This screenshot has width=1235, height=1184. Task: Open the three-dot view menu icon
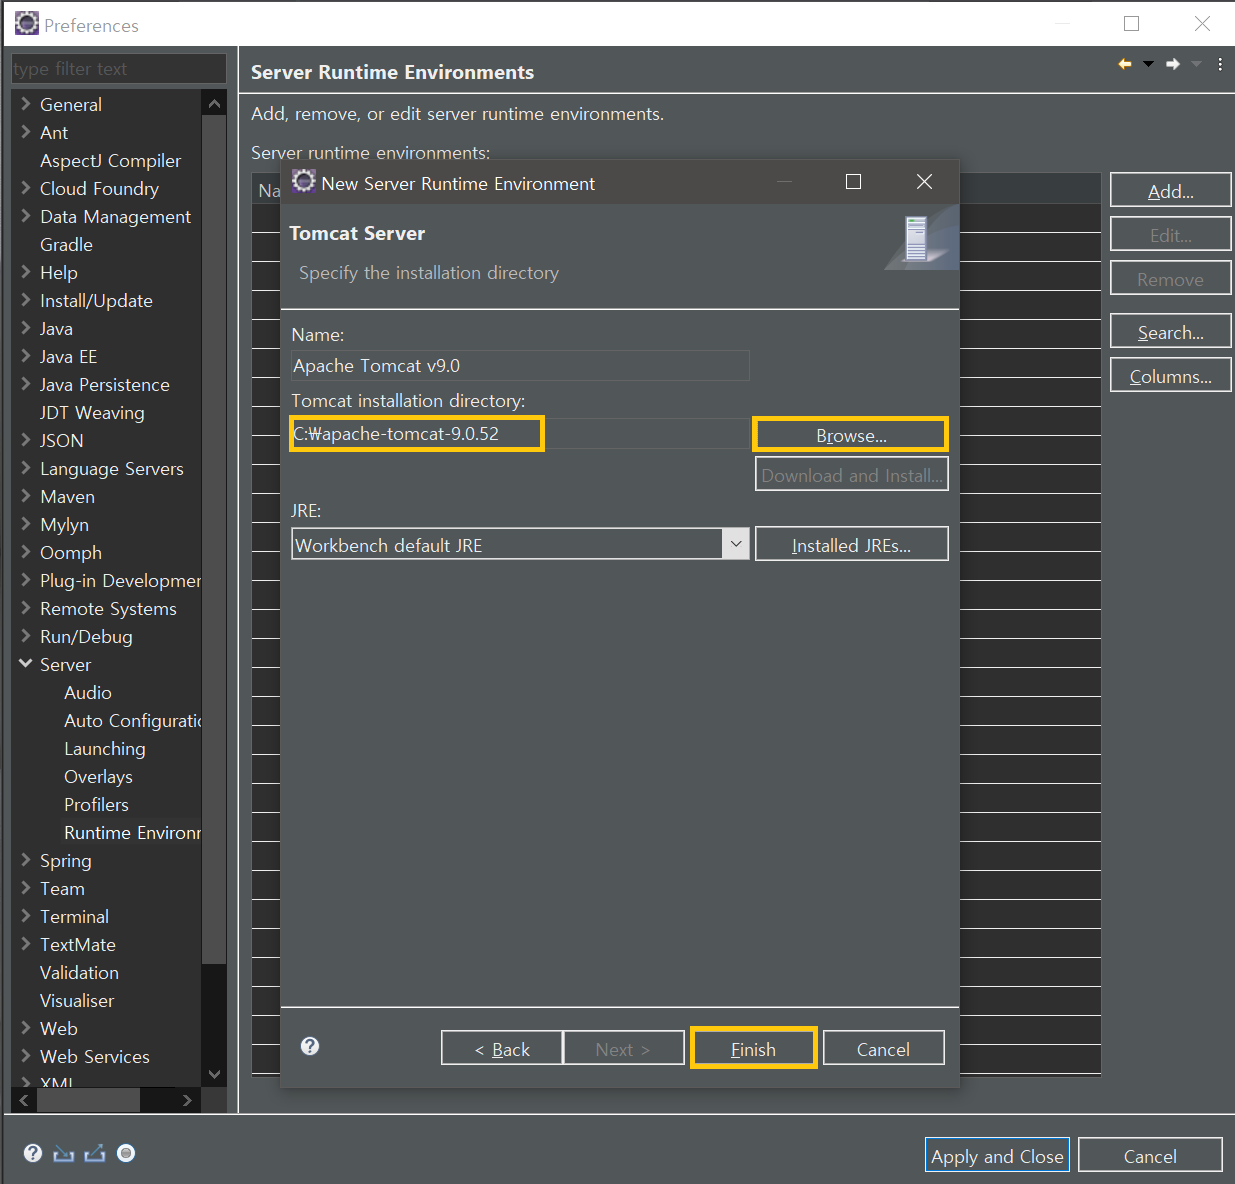click(x=1220, y=64)
